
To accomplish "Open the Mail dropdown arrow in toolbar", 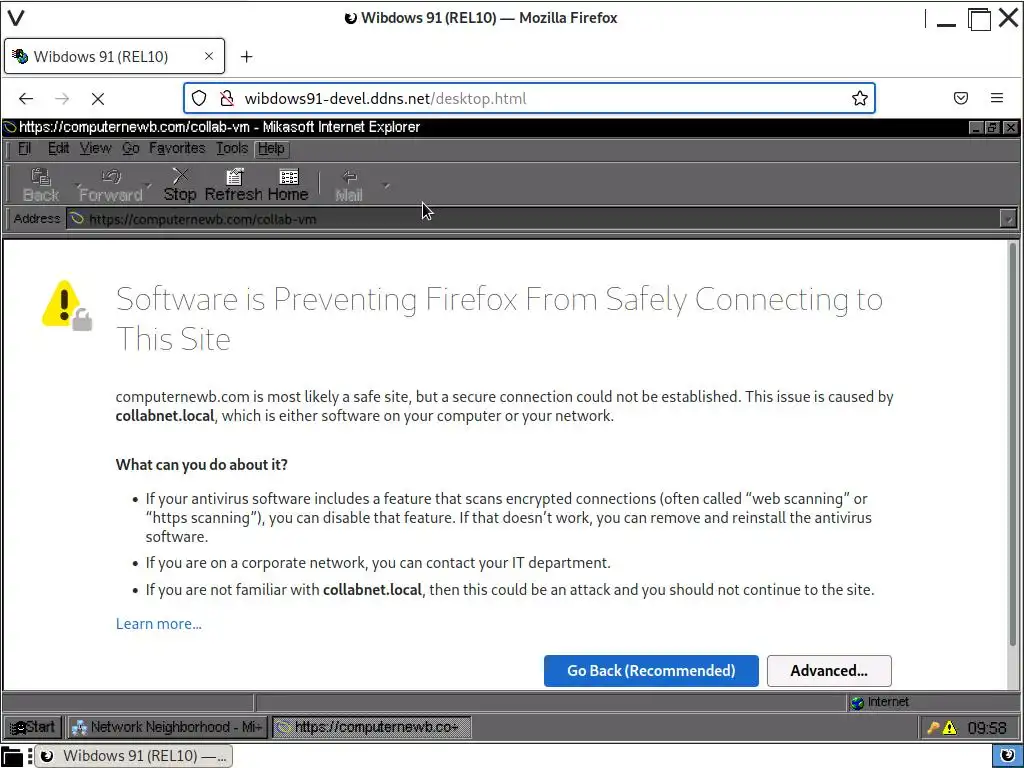I will click(x=386, y=186).
